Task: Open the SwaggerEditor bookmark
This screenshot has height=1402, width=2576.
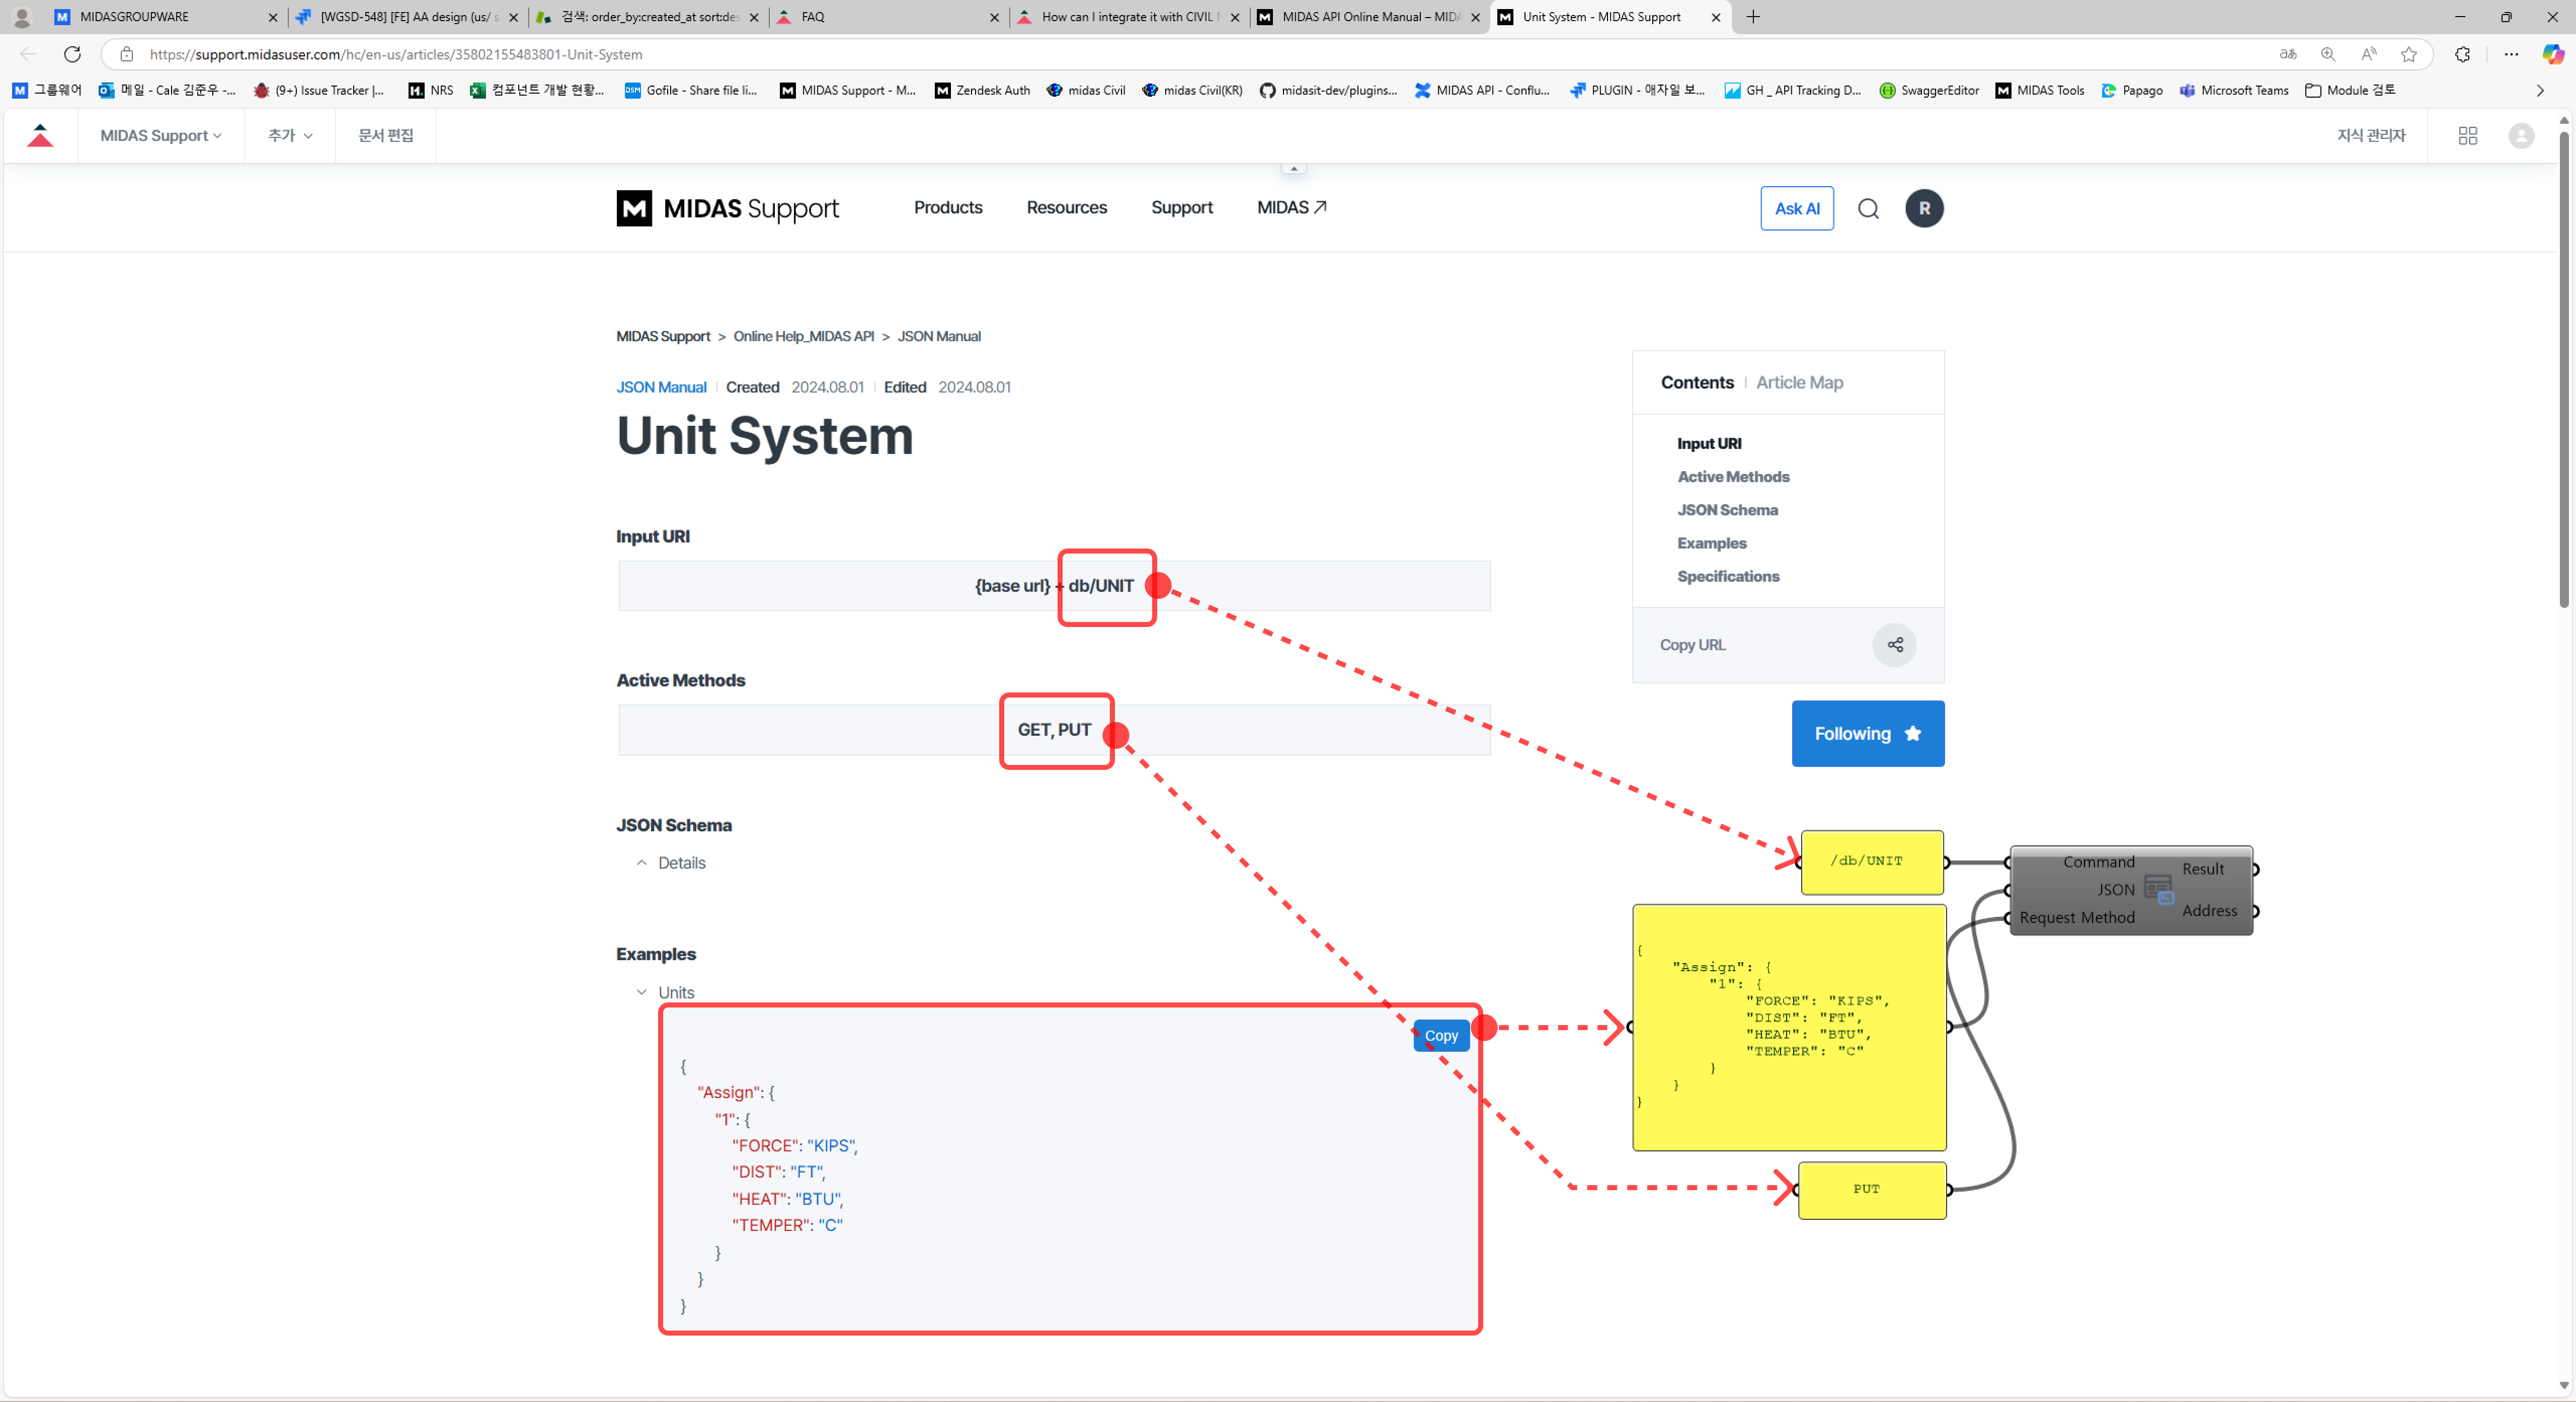Action: coord(1929,90)
